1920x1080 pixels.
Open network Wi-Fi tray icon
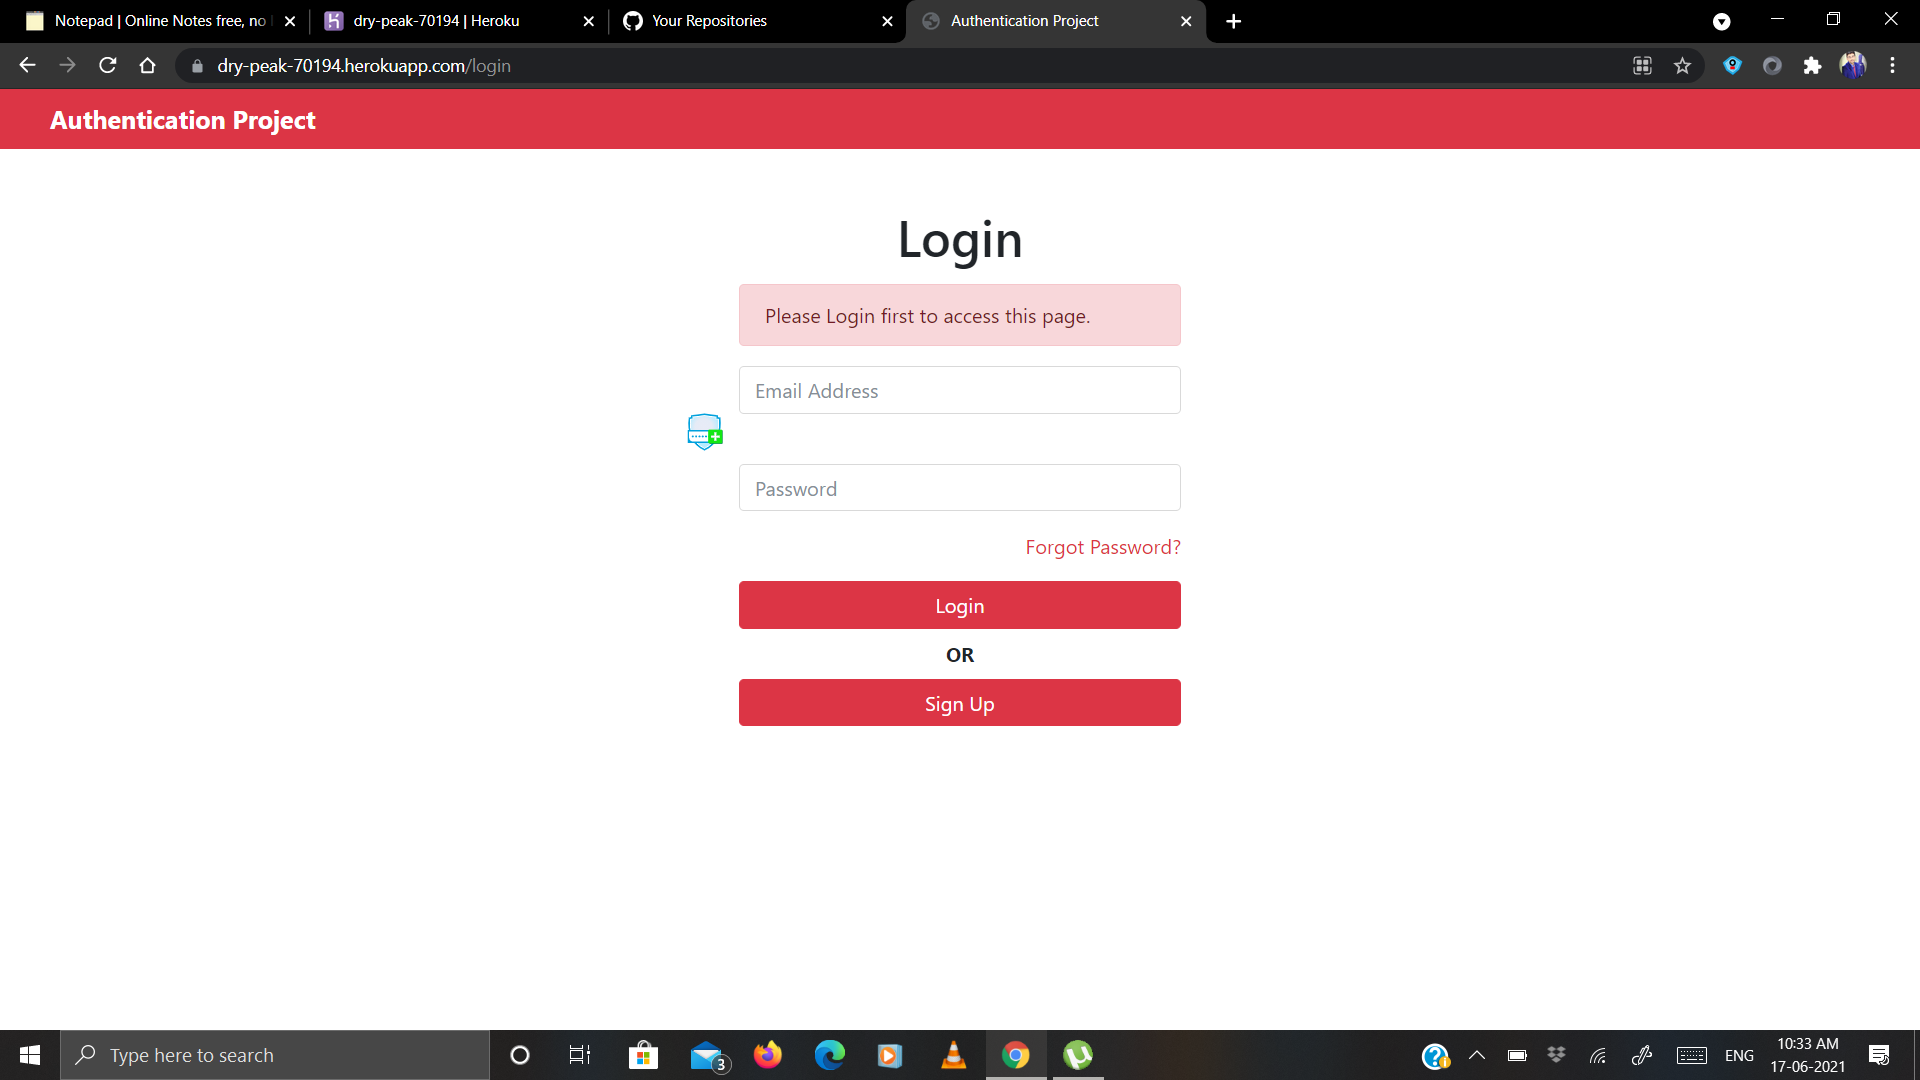[x=1598, y=1055]
